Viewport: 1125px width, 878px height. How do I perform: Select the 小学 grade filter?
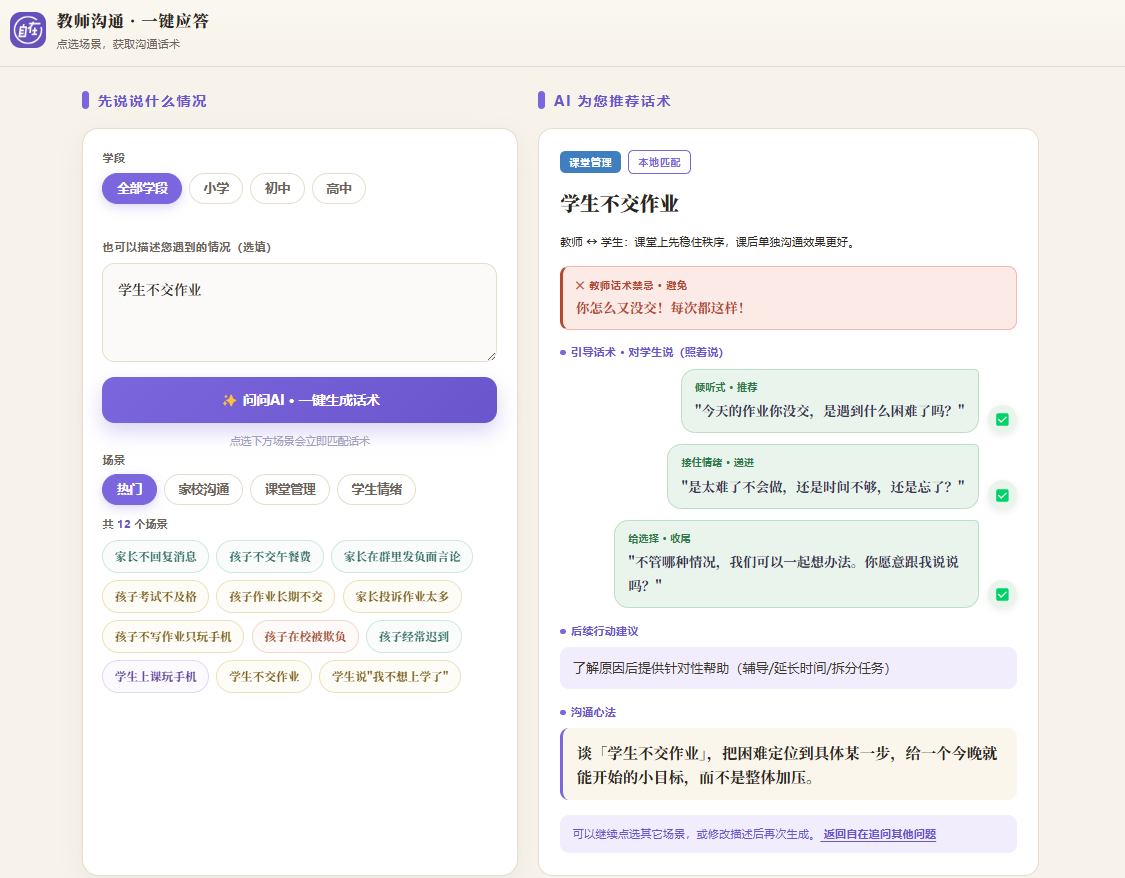216,189
